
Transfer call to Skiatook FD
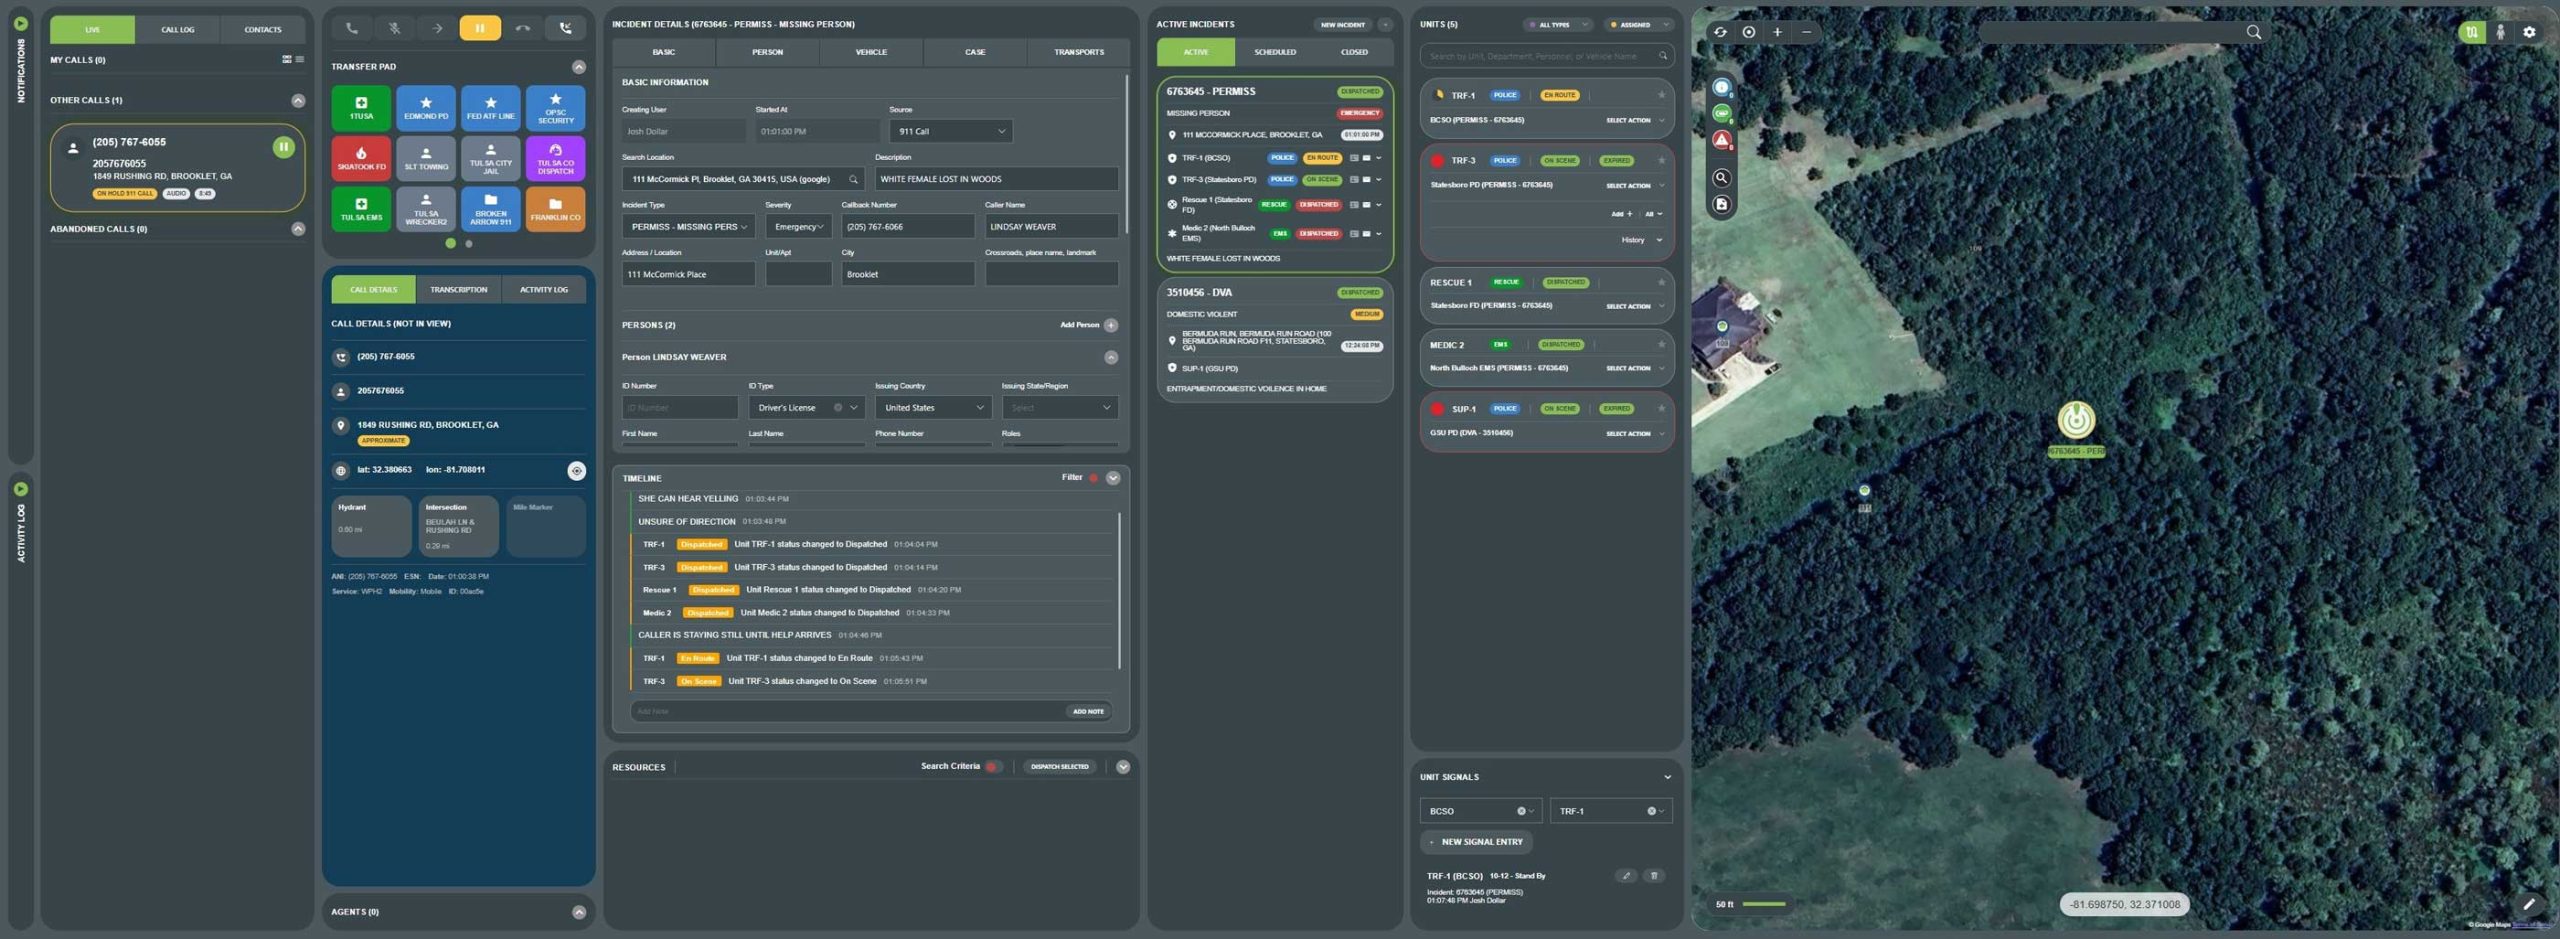tap(361, 159)
